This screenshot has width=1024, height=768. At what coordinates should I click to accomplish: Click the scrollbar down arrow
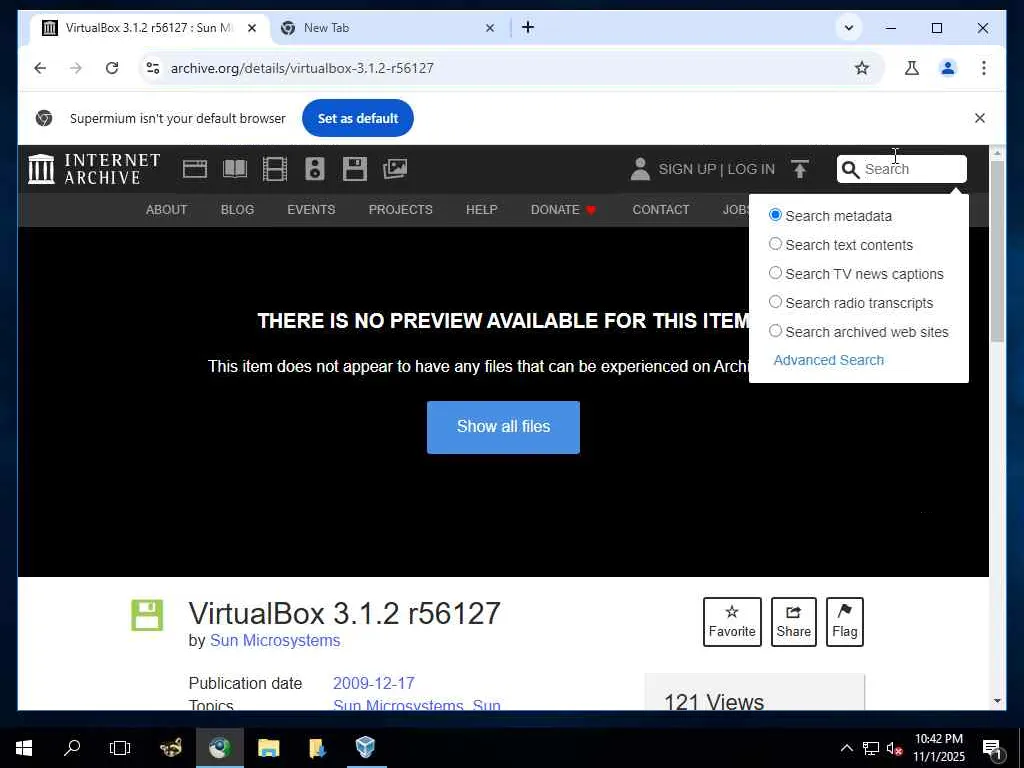997,701
